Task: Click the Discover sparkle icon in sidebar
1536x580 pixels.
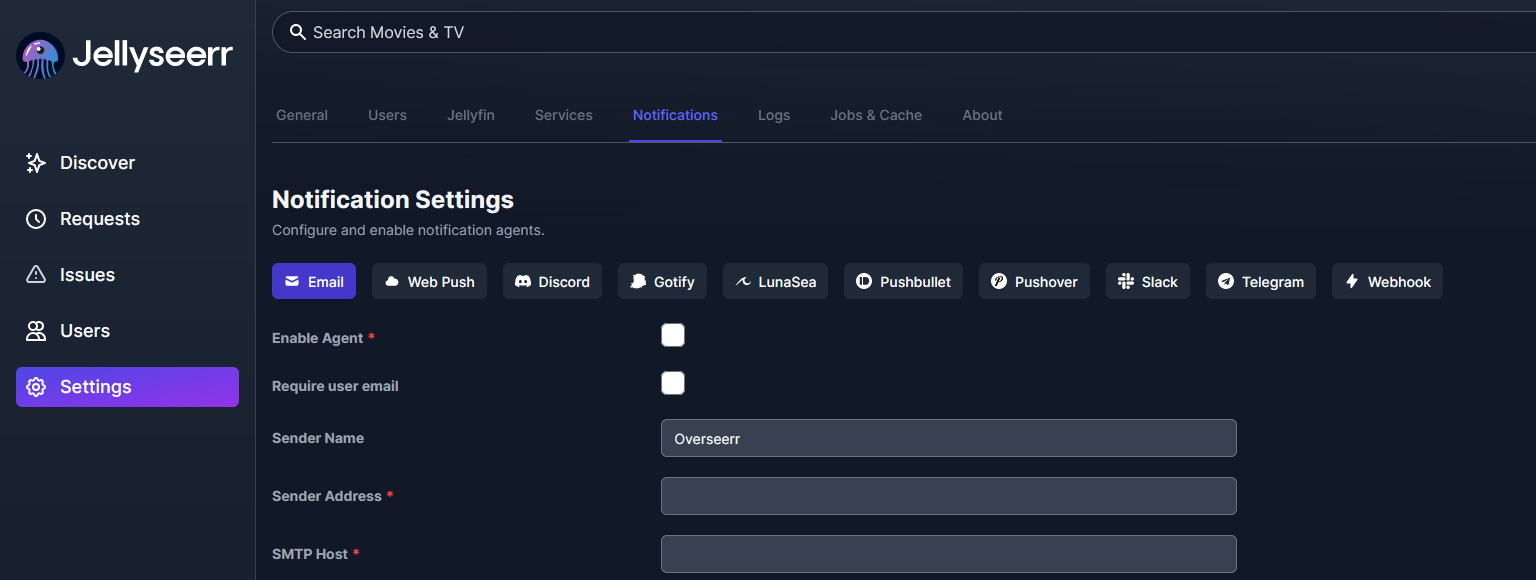Action: (x=36, y=163)
